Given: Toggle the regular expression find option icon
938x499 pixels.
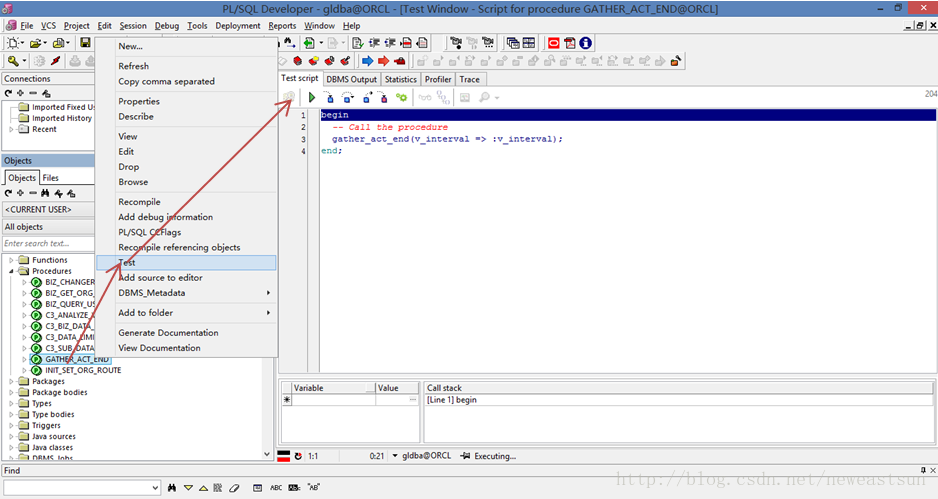Looking at the screenshot, I should tap(295, 488).
